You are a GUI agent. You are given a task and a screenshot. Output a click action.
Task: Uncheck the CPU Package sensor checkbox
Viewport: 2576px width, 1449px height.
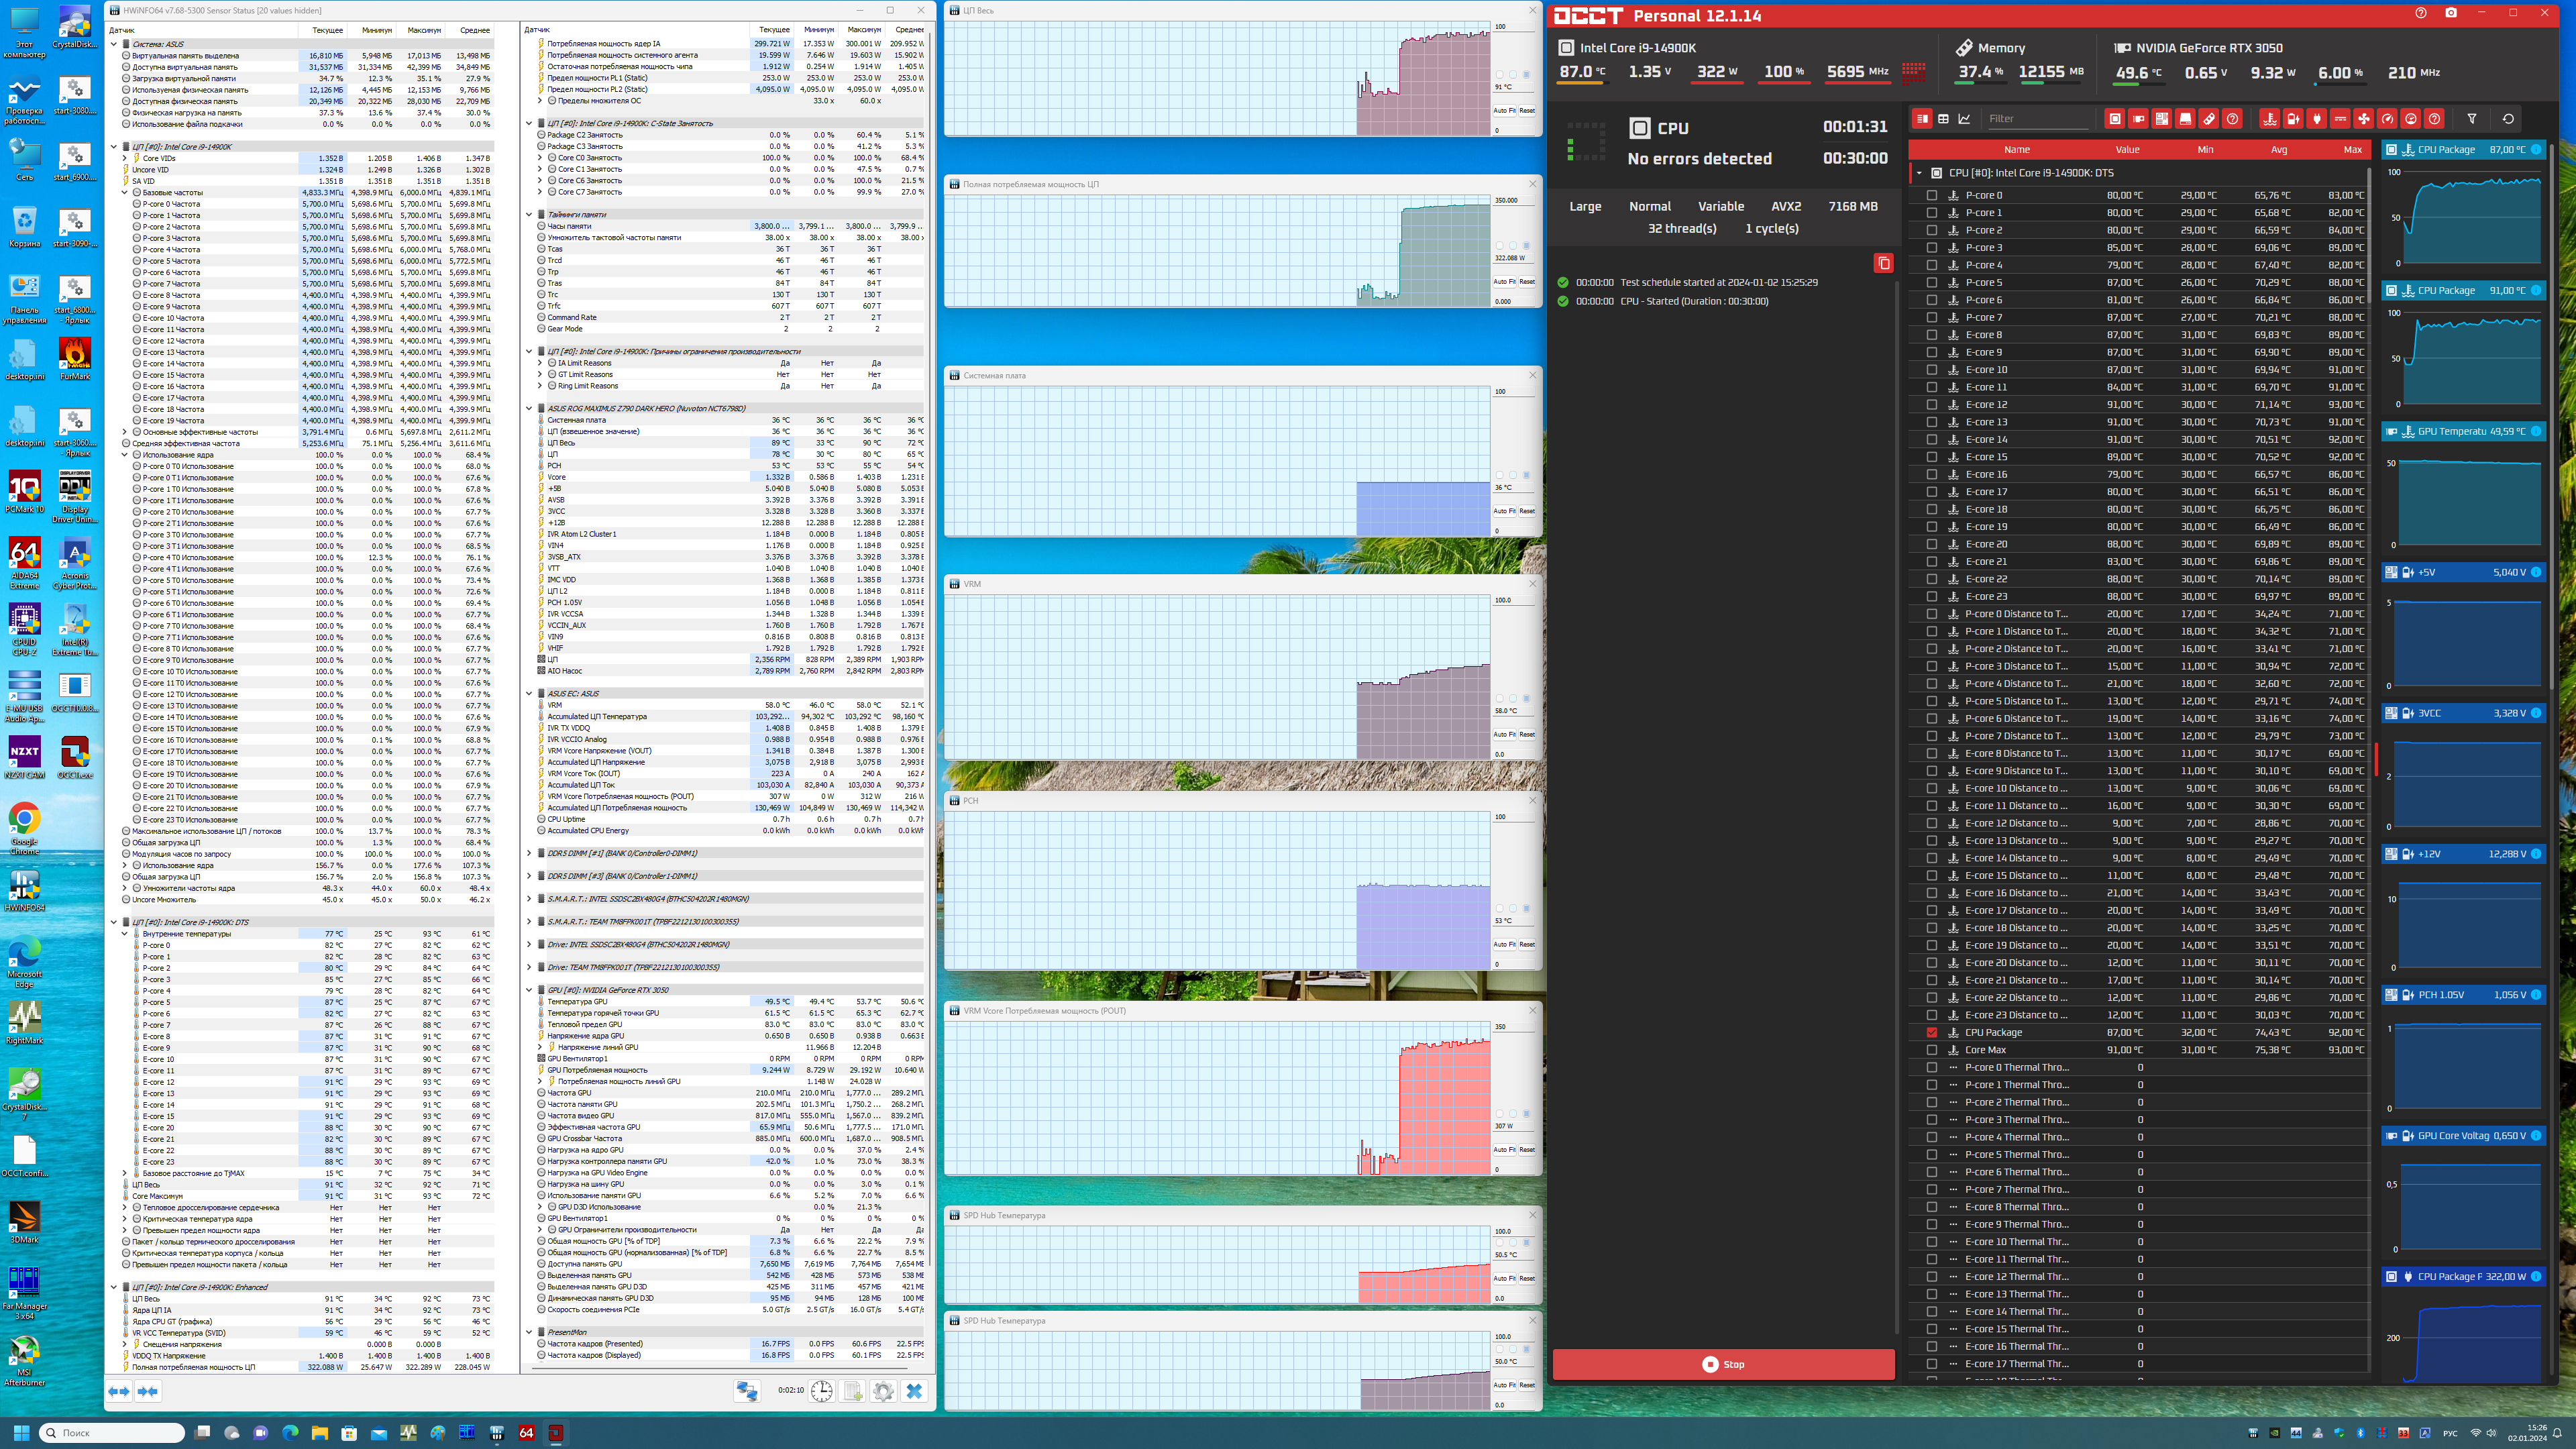[1932, 1032]
